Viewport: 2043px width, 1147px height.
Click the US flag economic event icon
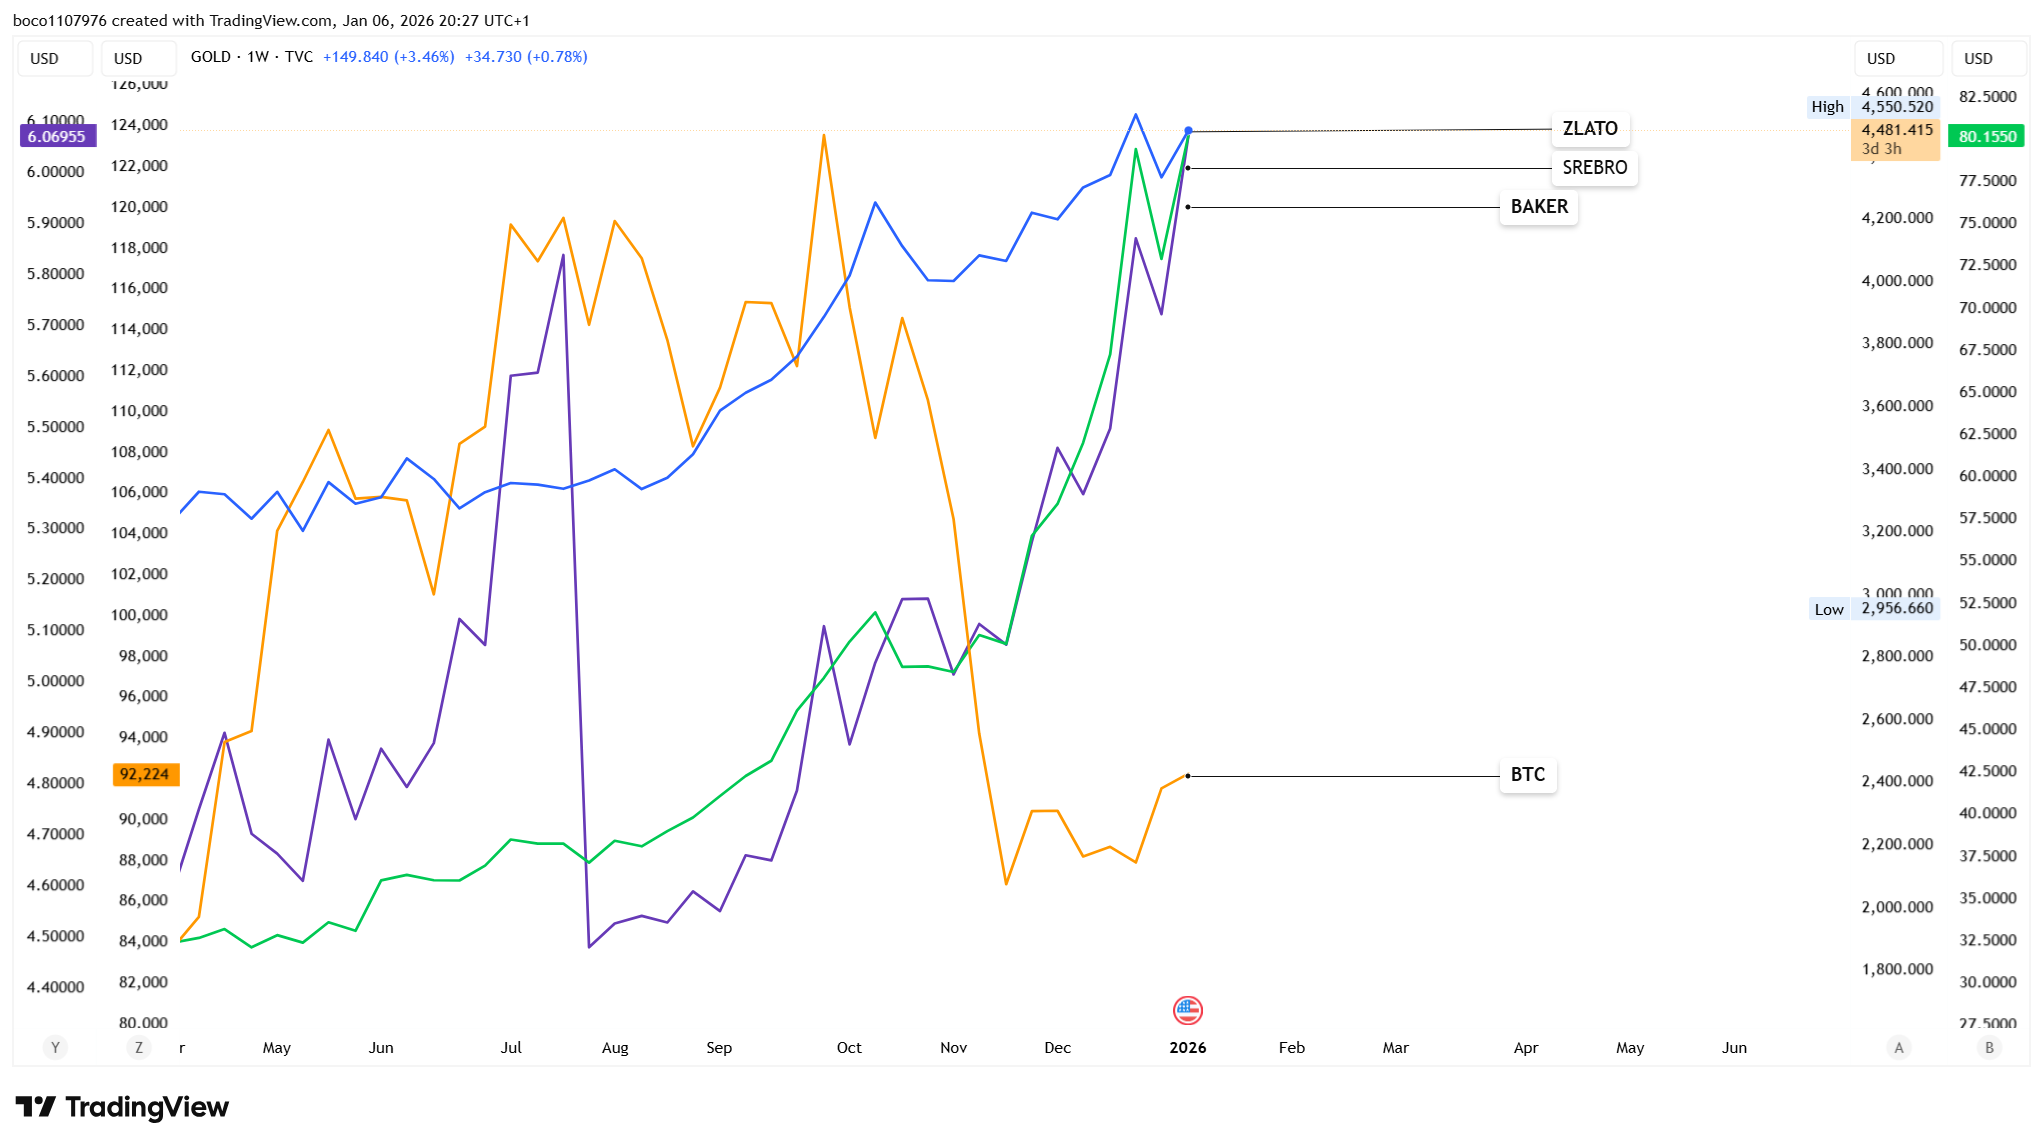coord(1187,1010)
